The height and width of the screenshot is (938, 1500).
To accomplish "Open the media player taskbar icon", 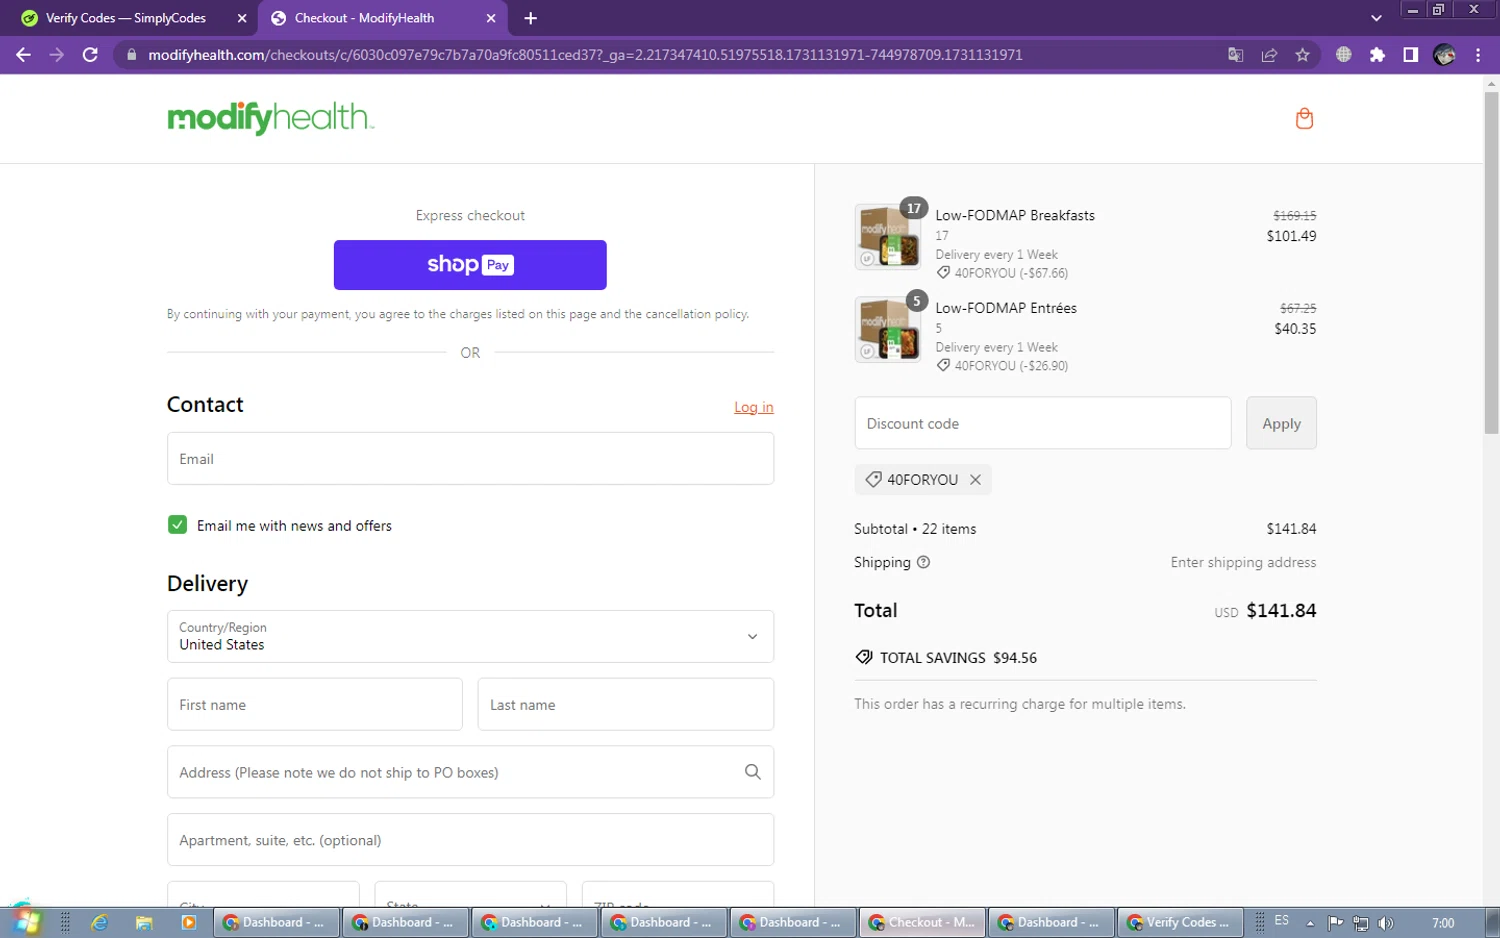I will (x=189, y=923).
